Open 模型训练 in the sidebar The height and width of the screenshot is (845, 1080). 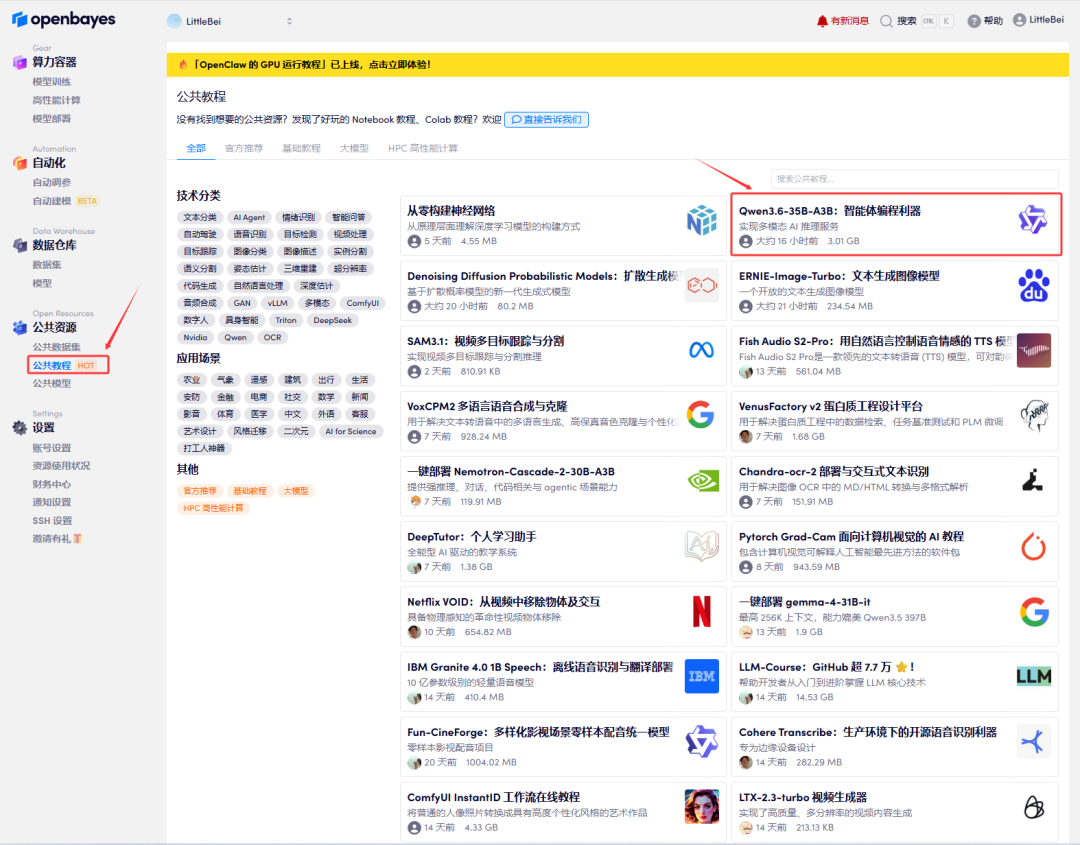(x=52, y=81)
